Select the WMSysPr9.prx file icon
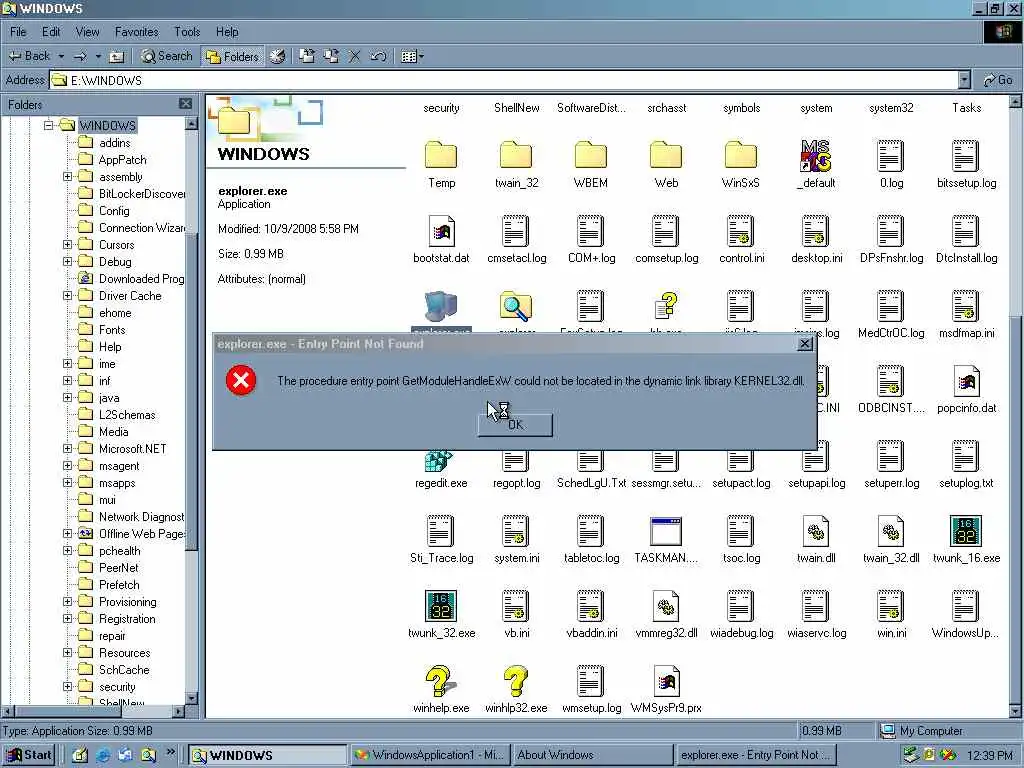 (x=666, y=682)
